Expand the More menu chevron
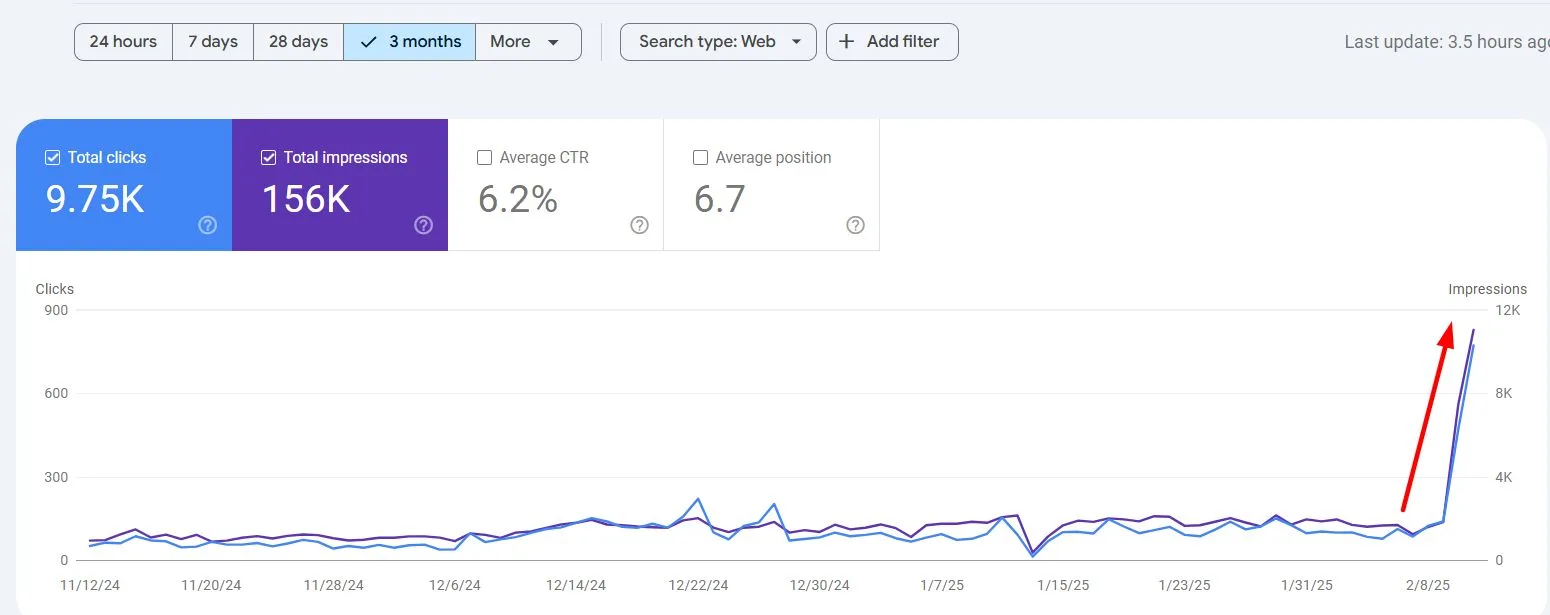Viewport: 1550px width, 615px height. [555, 42]
